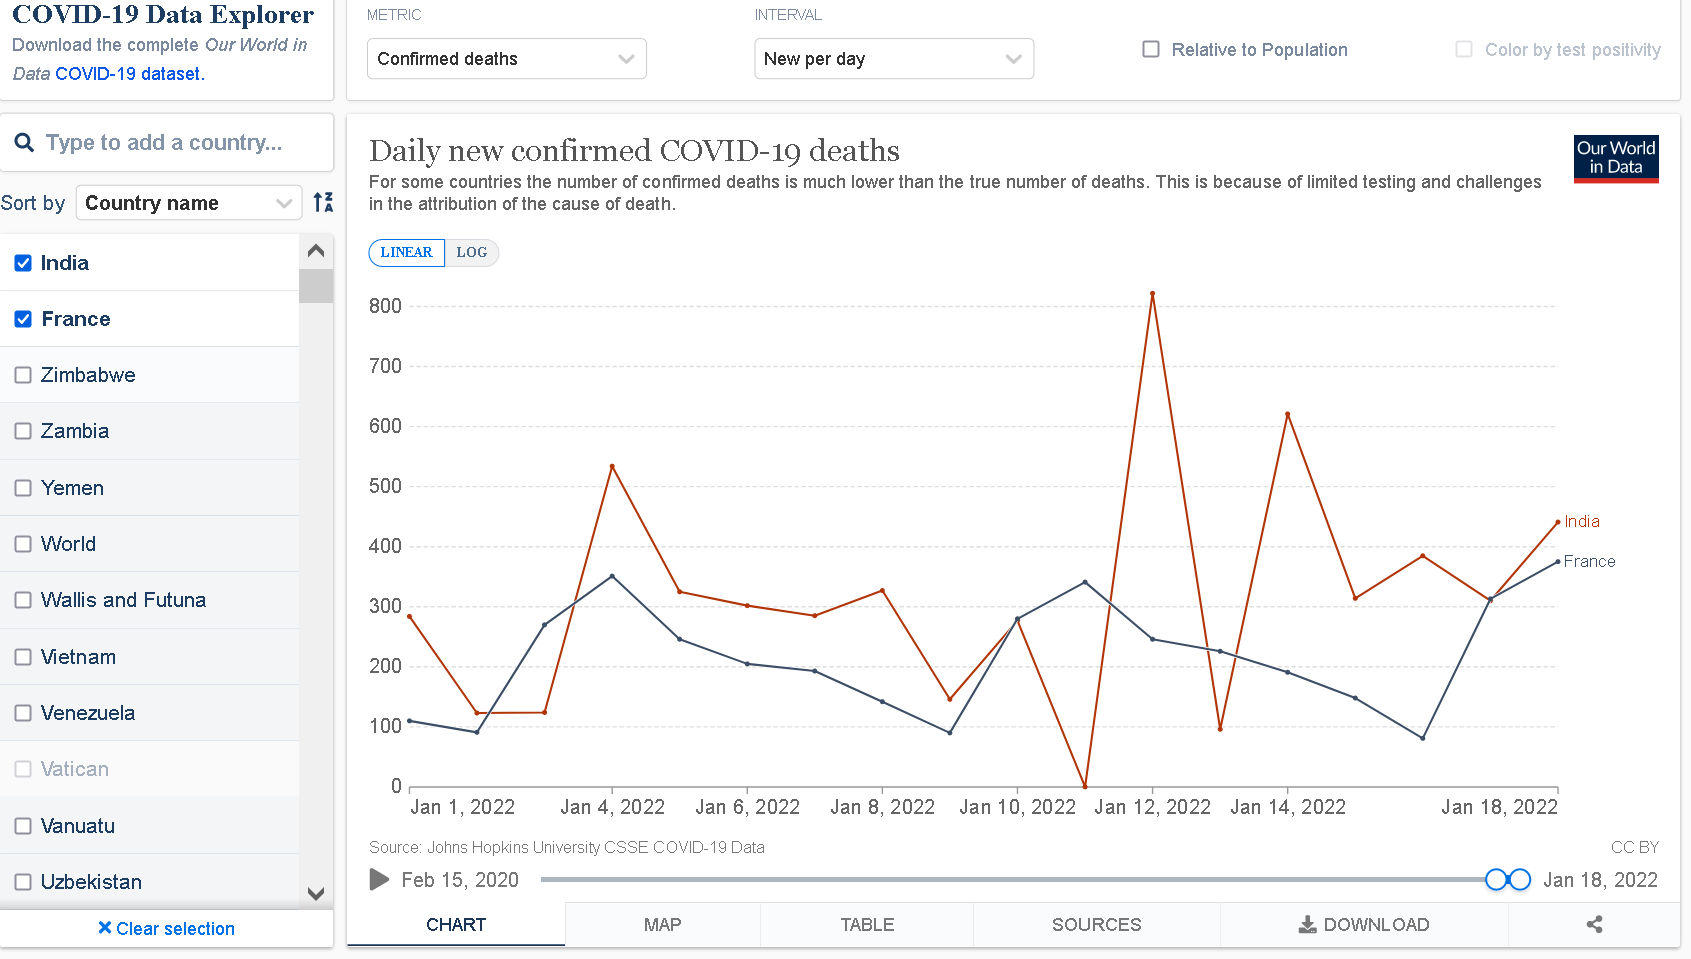This screenshot has width=1691, height=959.
Task: Uncheck France checkbox
Action: point(23,319)
